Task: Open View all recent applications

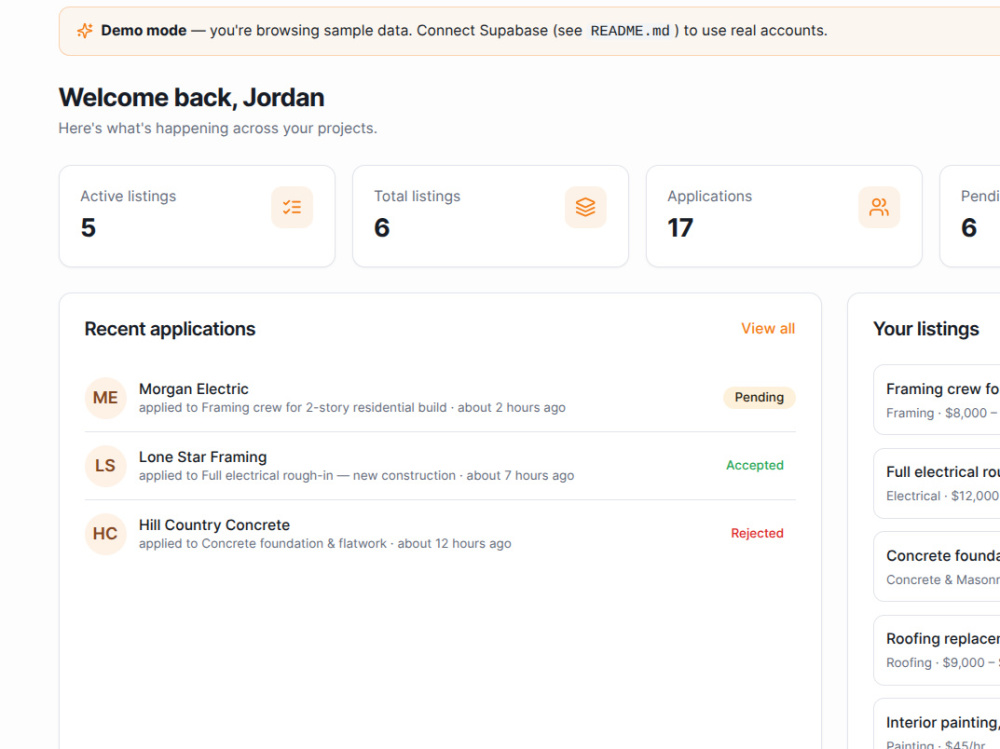Action: (x=768, y=329)
